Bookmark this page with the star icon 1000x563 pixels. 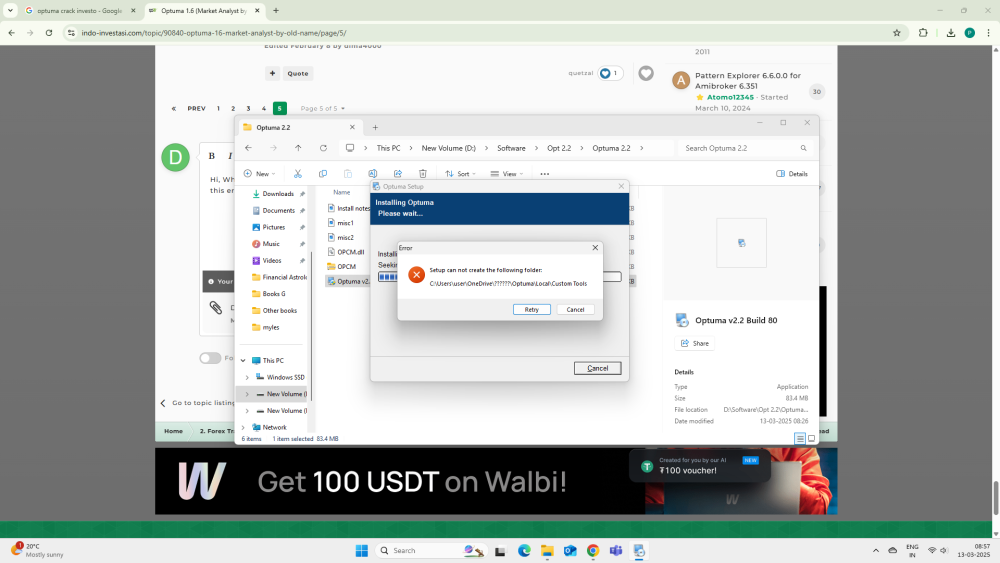coord(897,32)
